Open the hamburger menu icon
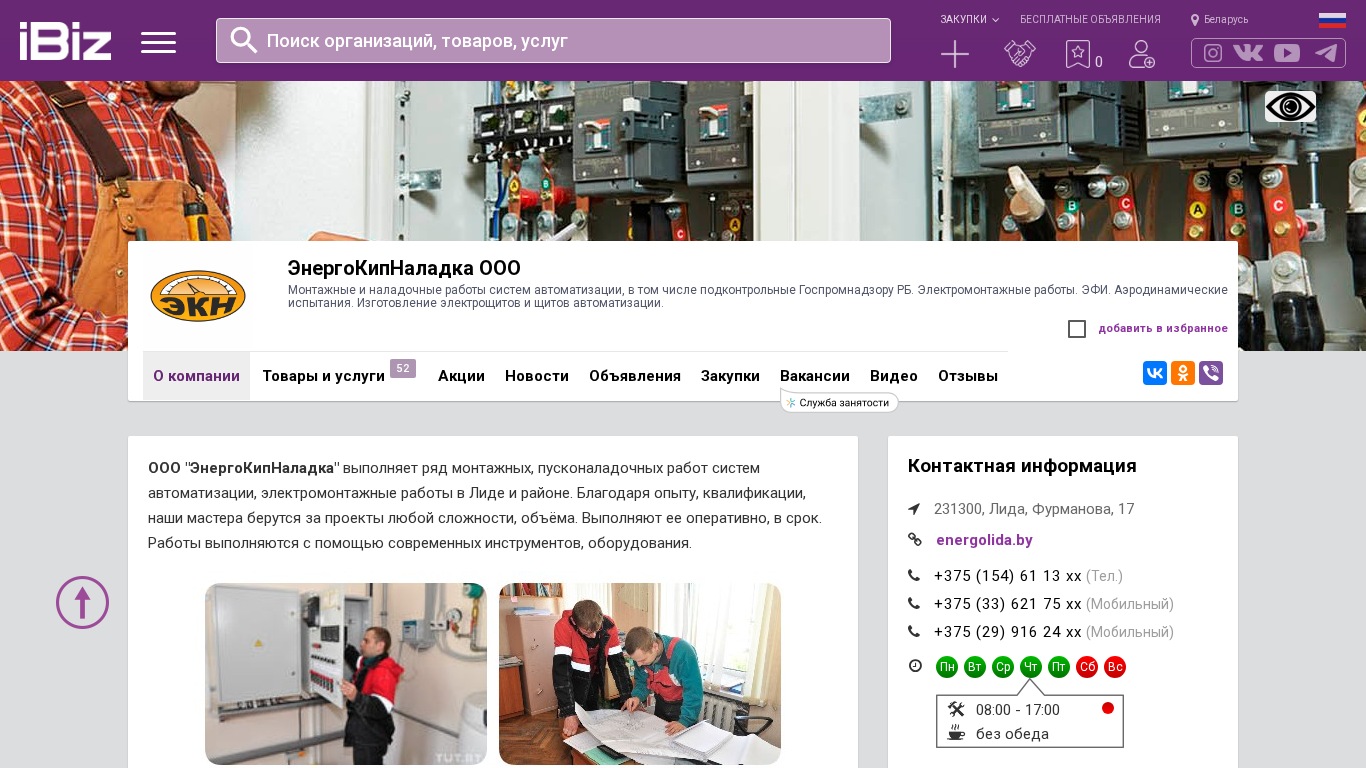The image size is (1366, 768). (158, 42)
